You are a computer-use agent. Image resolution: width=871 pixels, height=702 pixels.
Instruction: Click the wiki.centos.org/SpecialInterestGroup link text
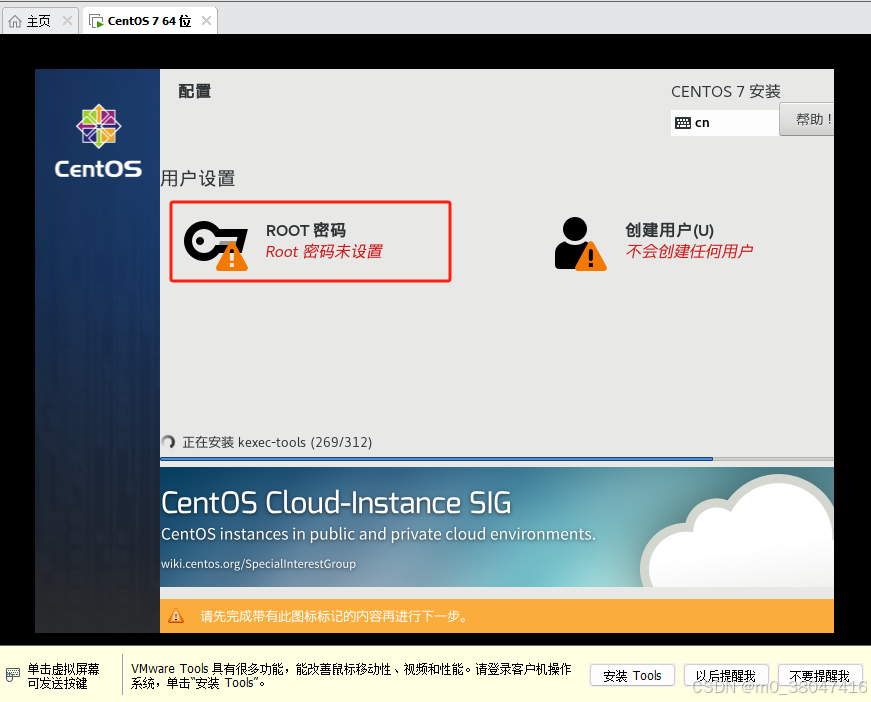tap(258, 564)
